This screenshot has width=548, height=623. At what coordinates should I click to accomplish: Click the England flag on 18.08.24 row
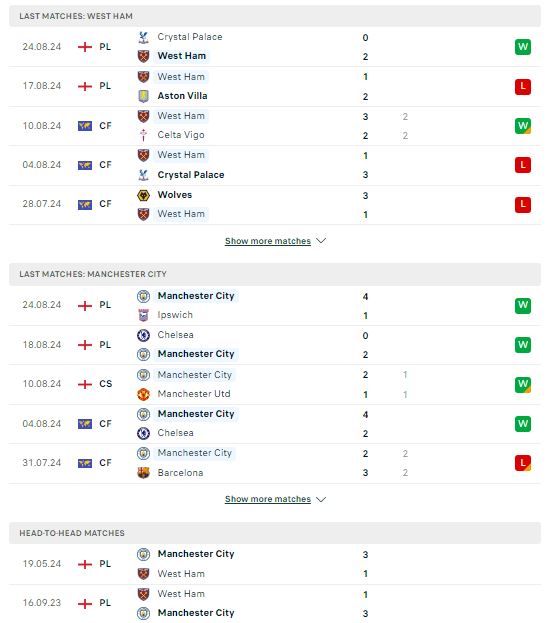click(85, 345)
